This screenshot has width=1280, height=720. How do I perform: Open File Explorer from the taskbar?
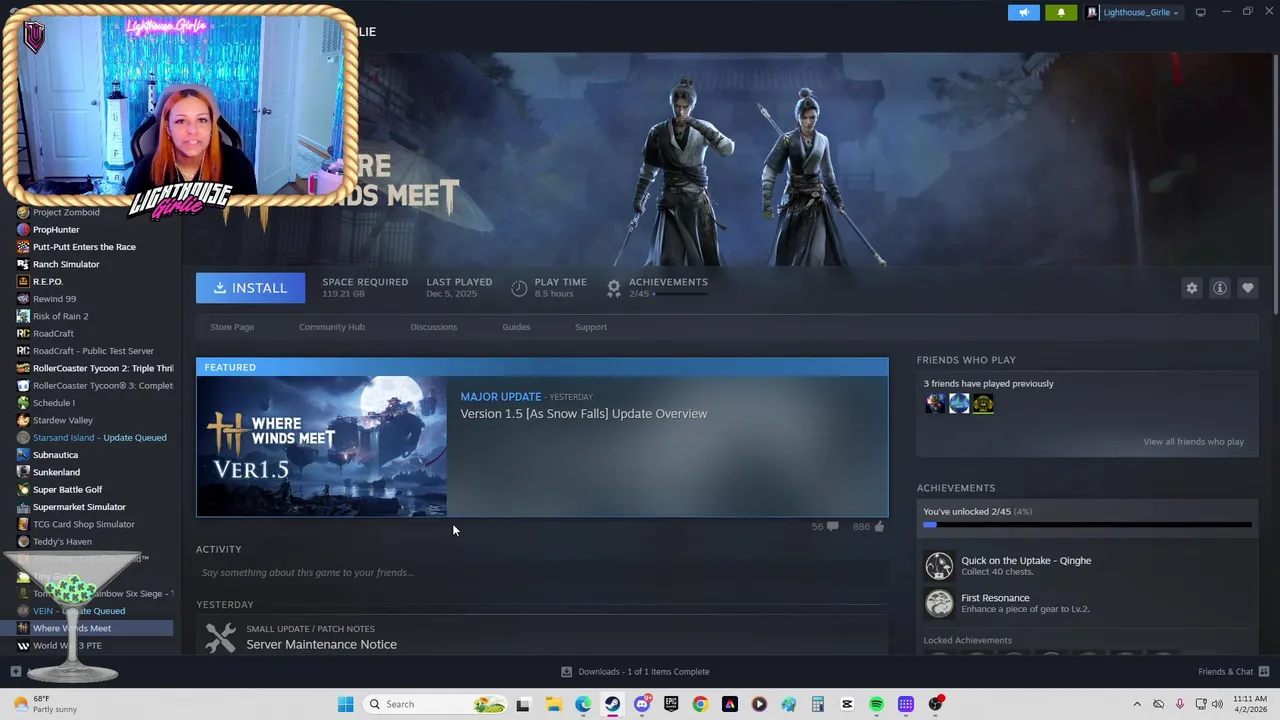tap(553, 704)
